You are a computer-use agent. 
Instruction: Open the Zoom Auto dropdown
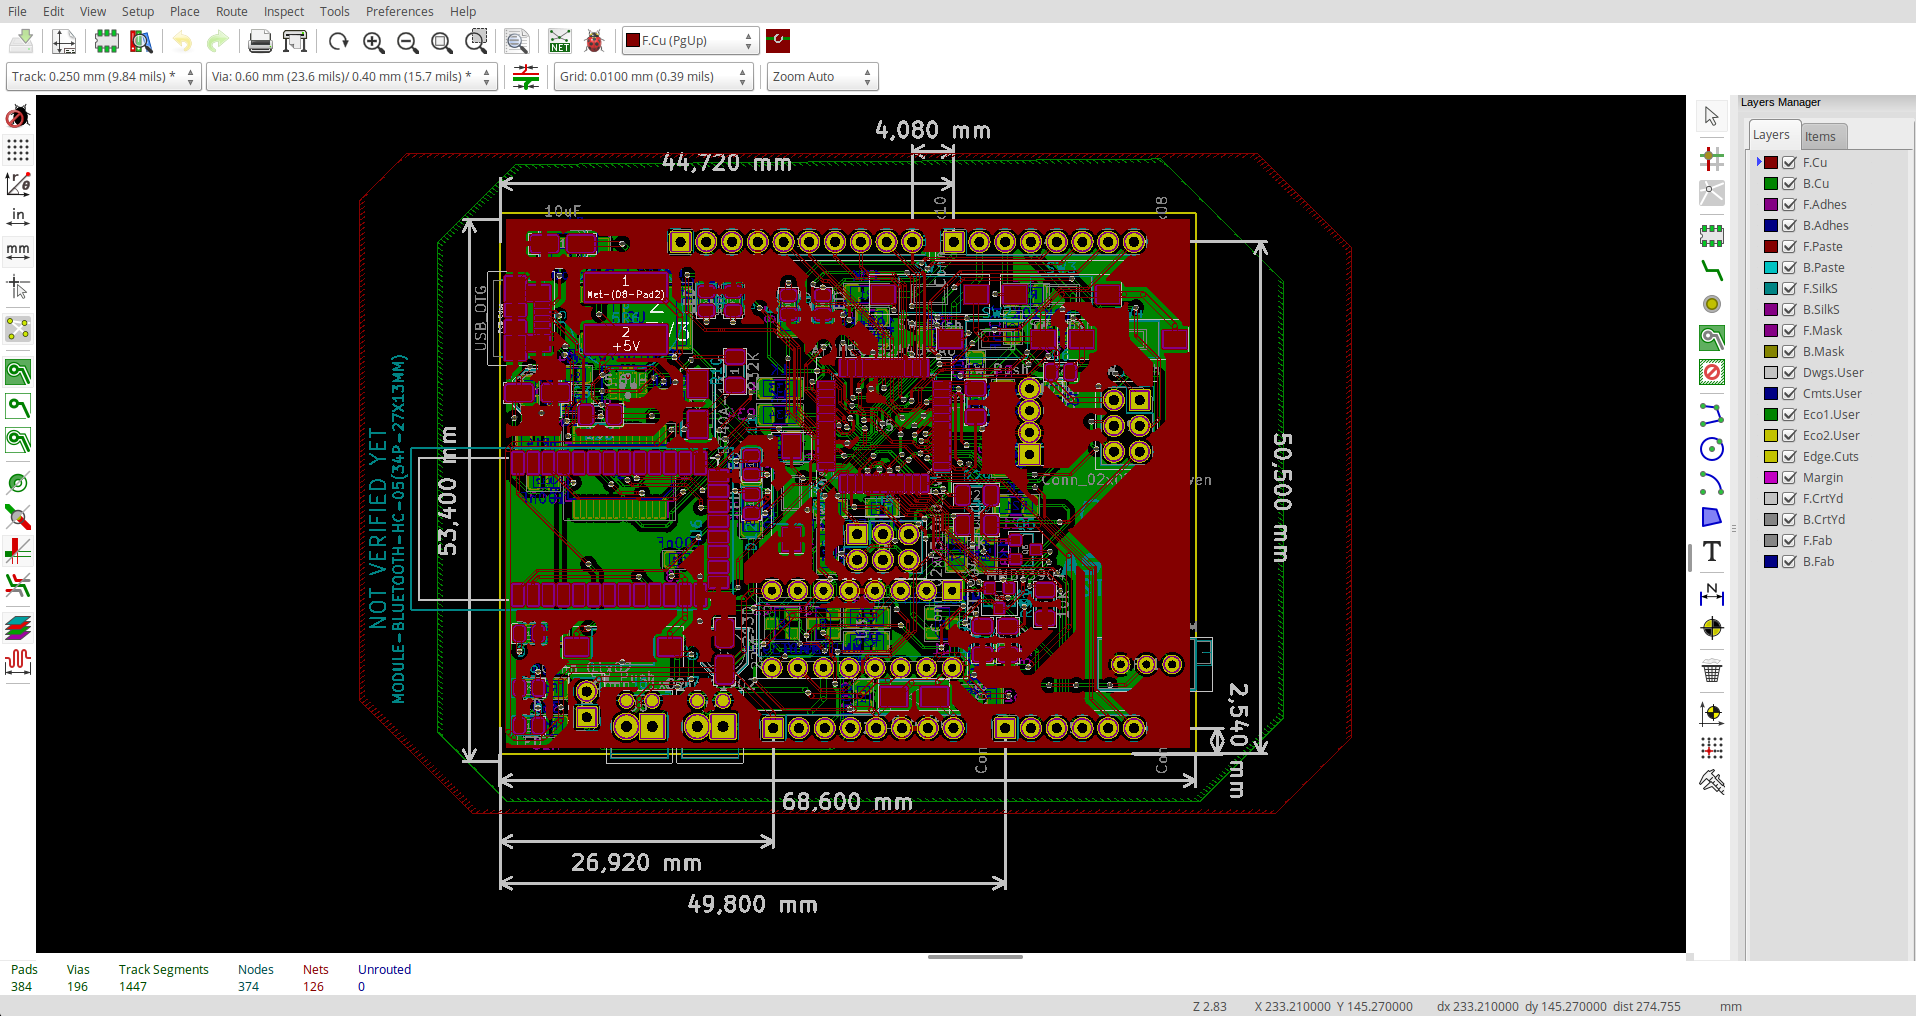[823, 77]
